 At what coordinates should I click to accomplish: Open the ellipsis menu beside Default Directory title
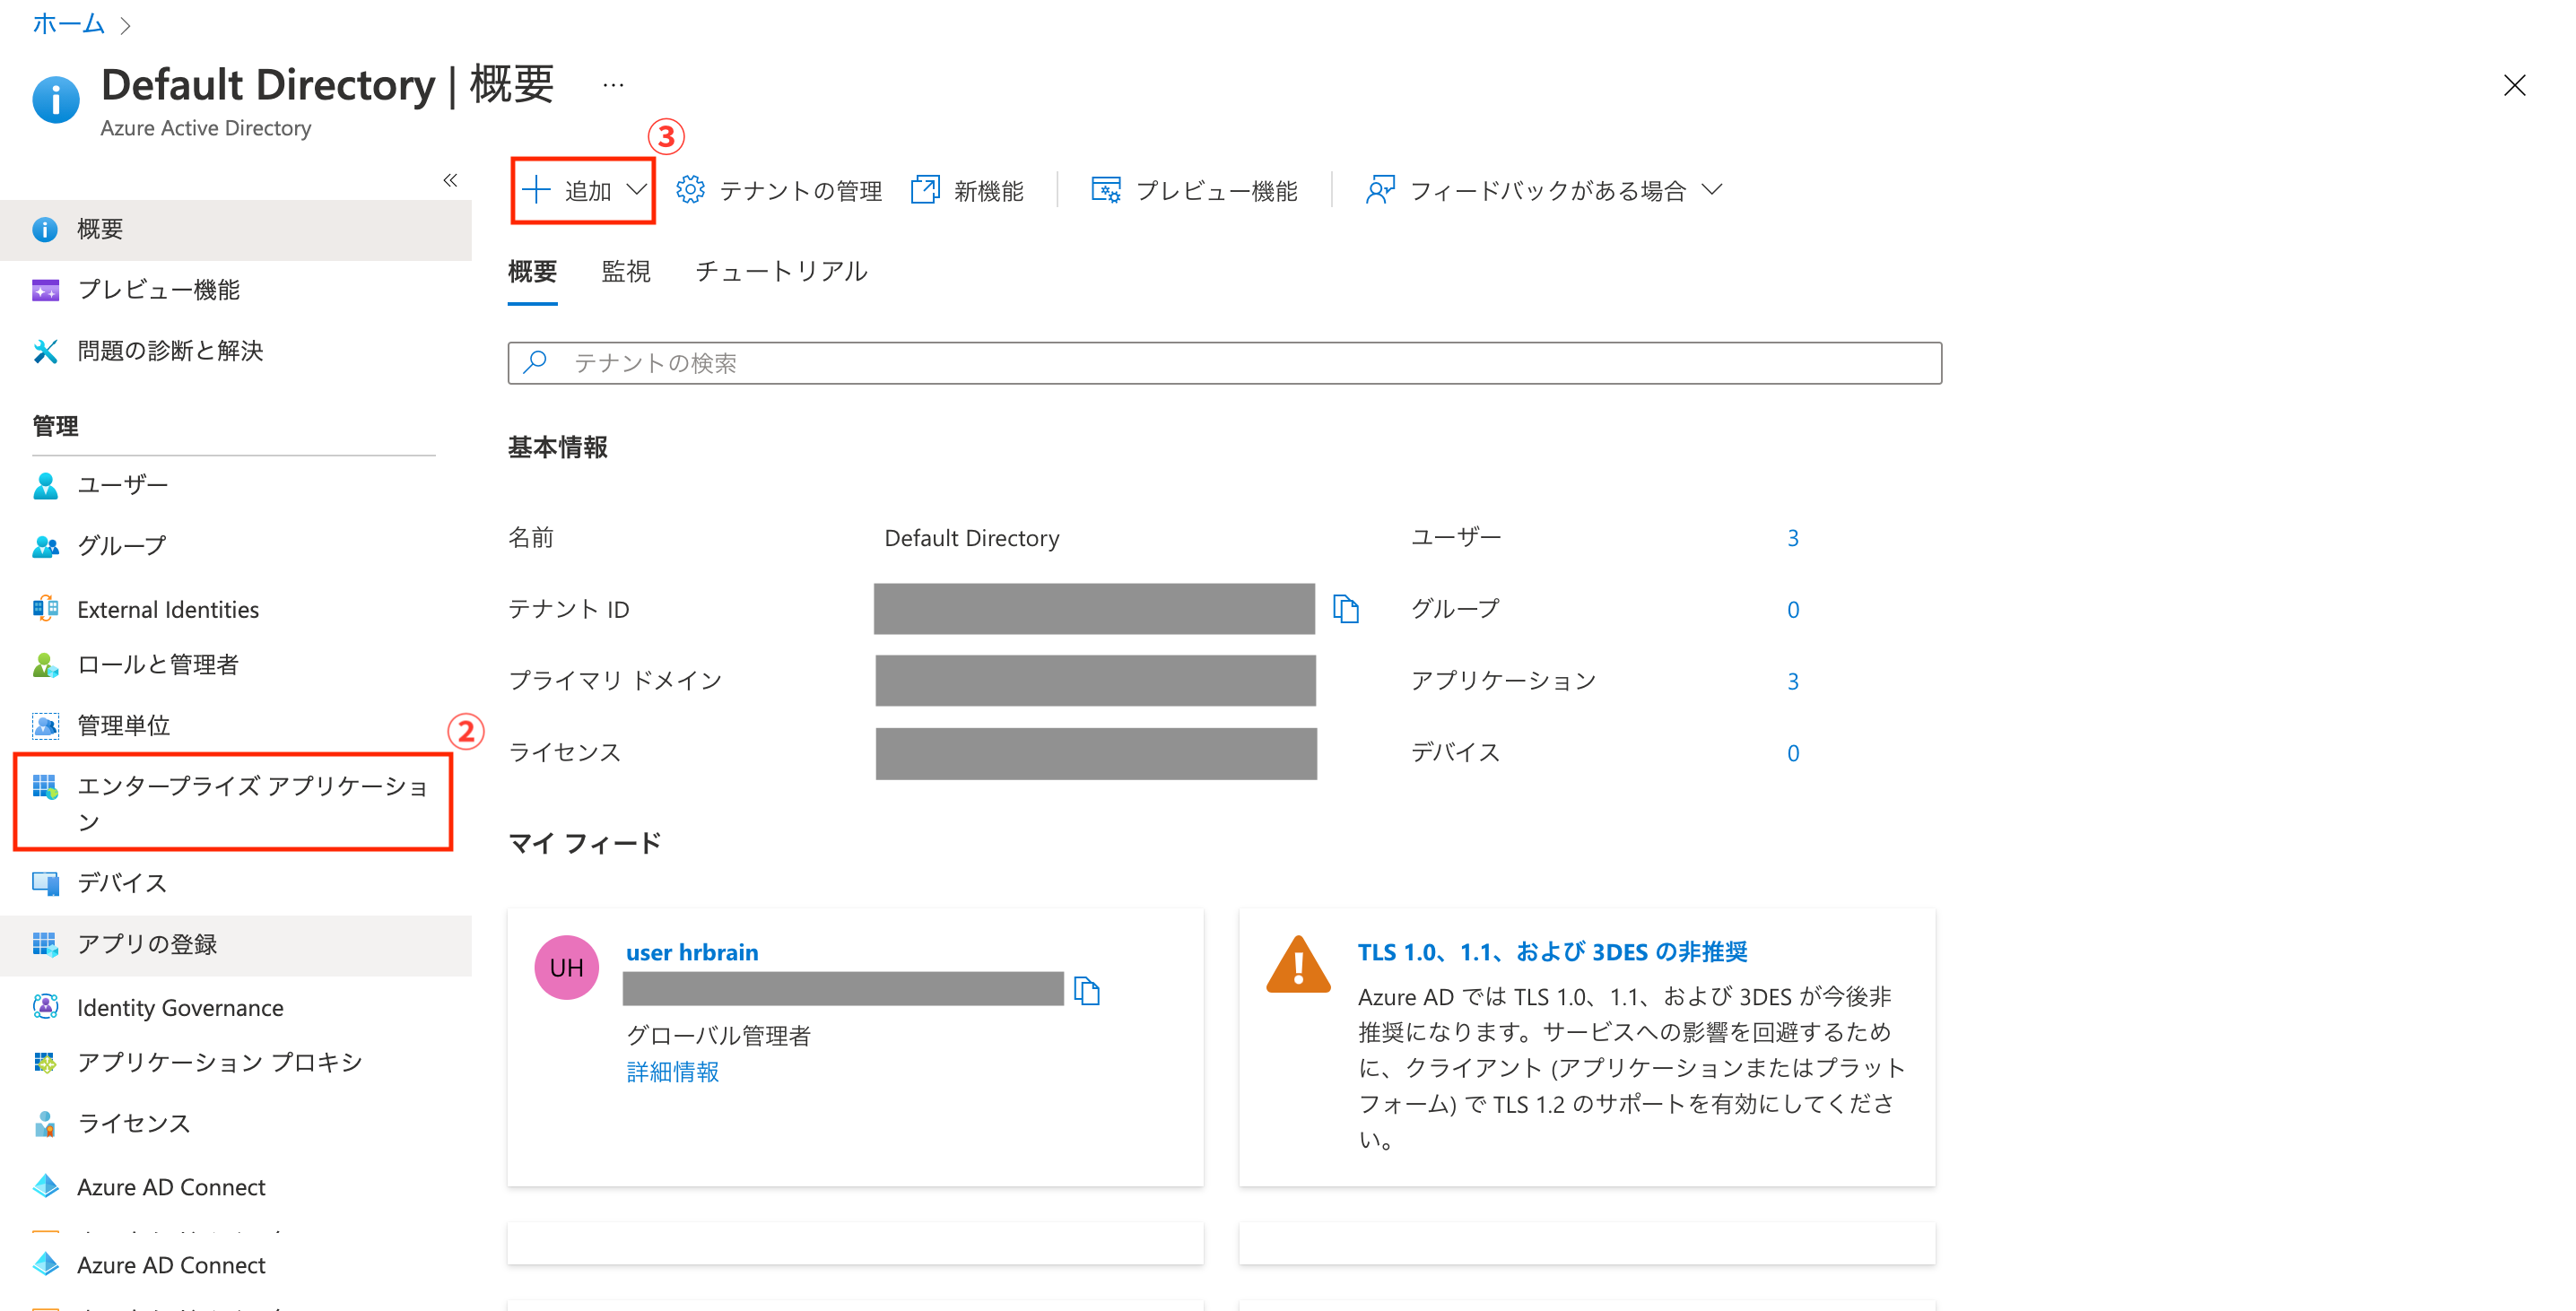tap(613, 86)
